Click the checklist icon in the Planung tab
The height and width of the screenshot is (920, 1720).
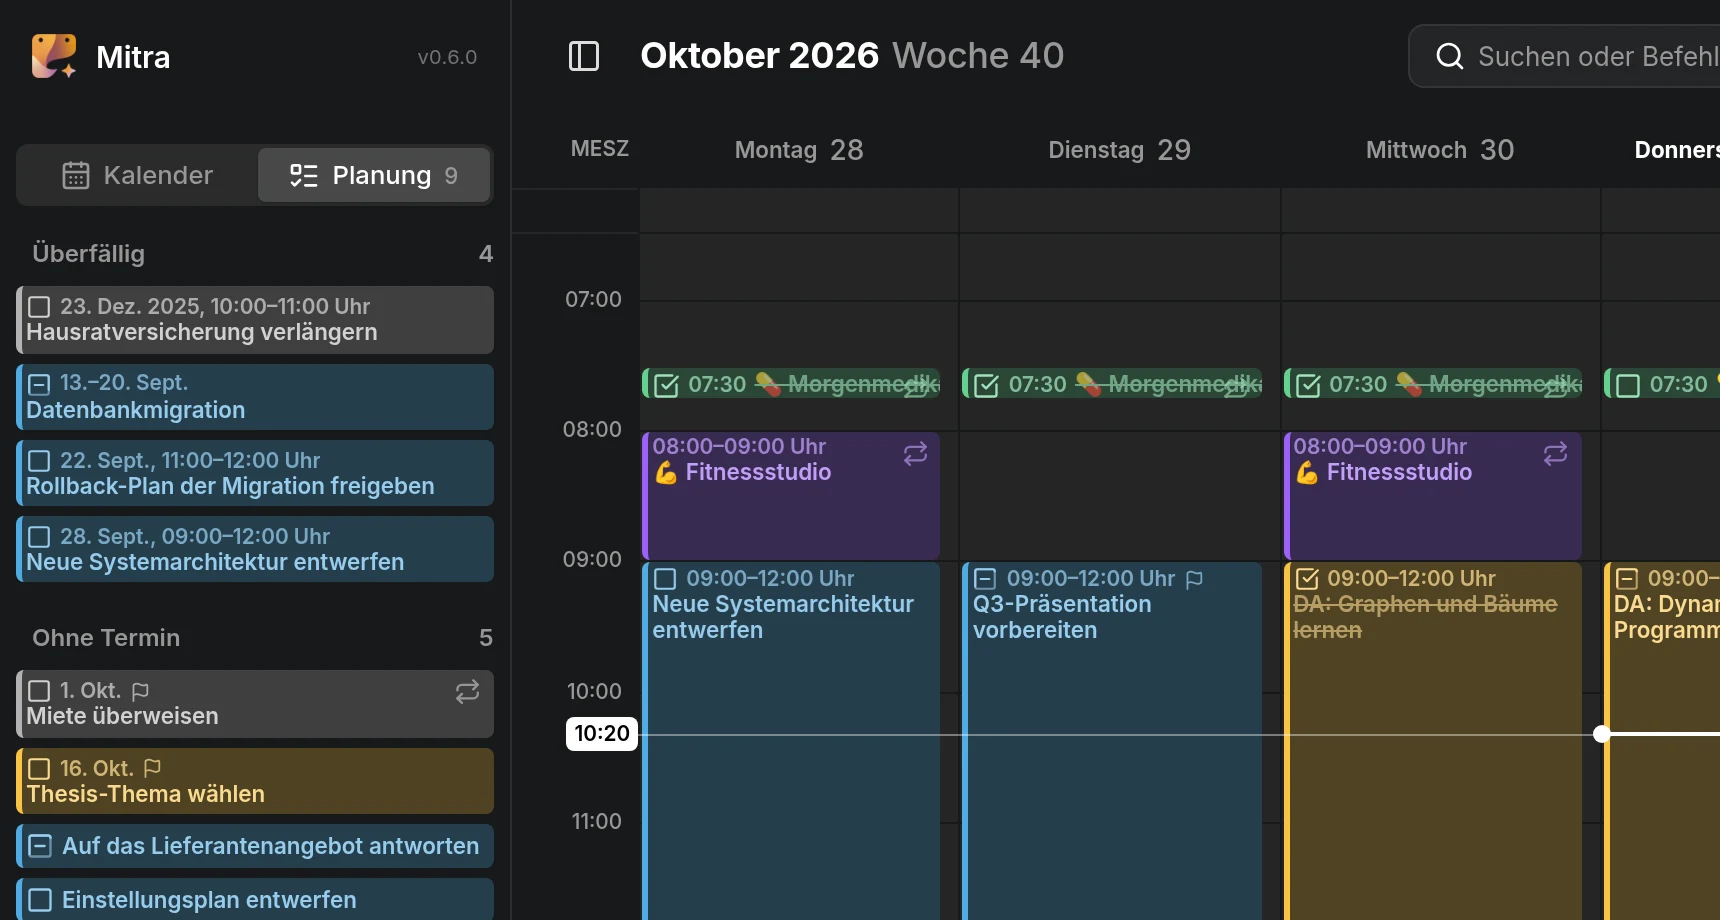pos(303,175)
